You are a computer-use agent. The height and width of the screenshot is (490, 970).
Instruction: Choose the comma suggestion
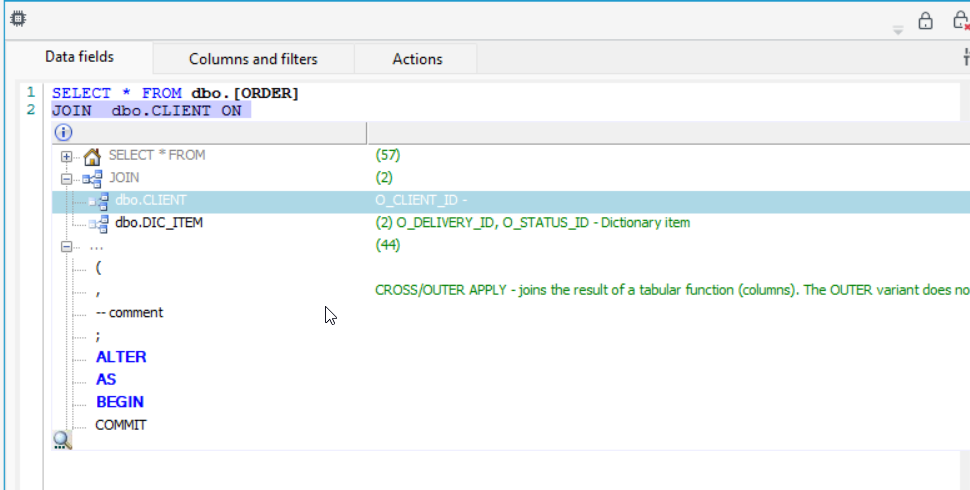[98, 292]
